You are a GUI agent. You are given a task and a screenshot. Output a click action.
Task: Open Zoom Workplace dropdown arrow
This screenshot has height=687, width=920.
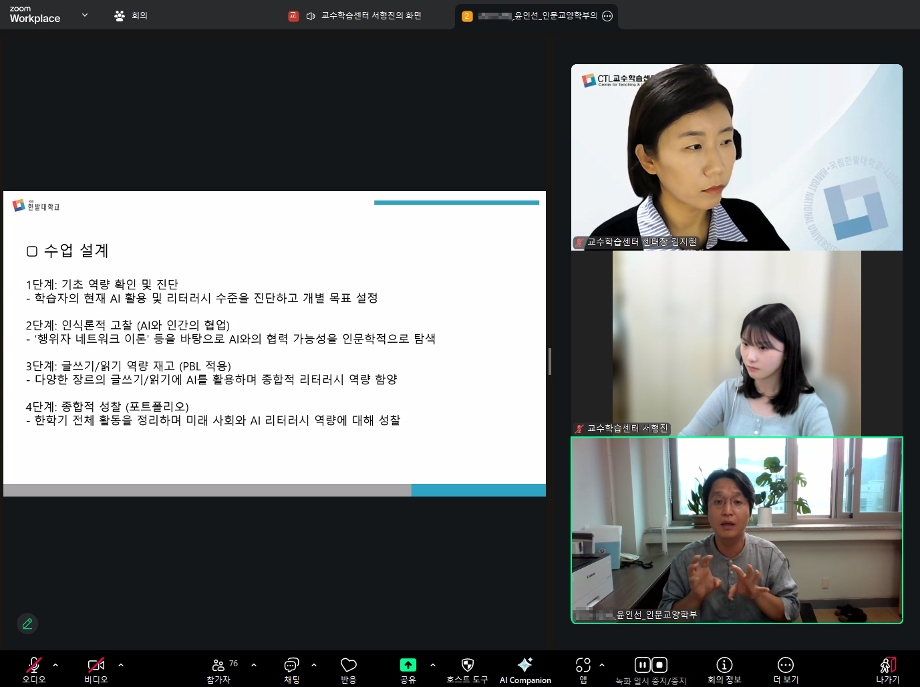point(84,15)
